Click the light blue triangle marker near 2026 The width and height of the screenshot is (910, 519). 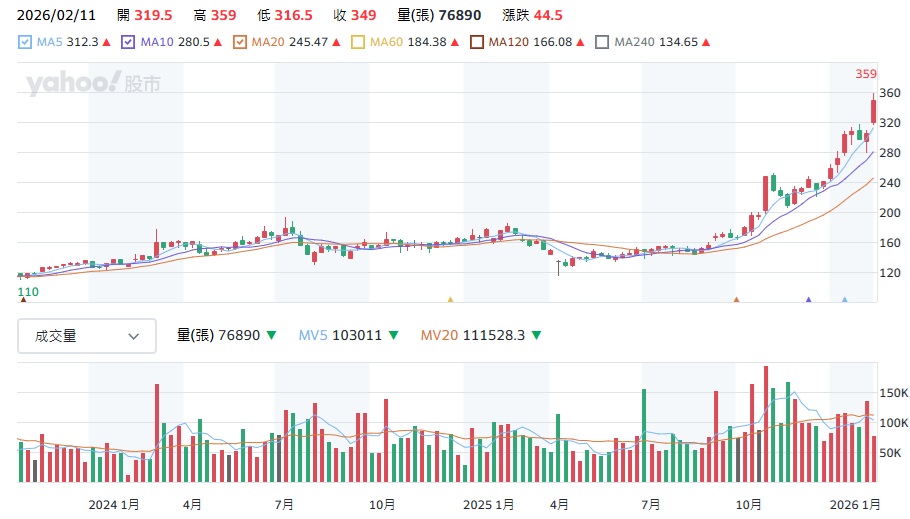pos(845,299)
